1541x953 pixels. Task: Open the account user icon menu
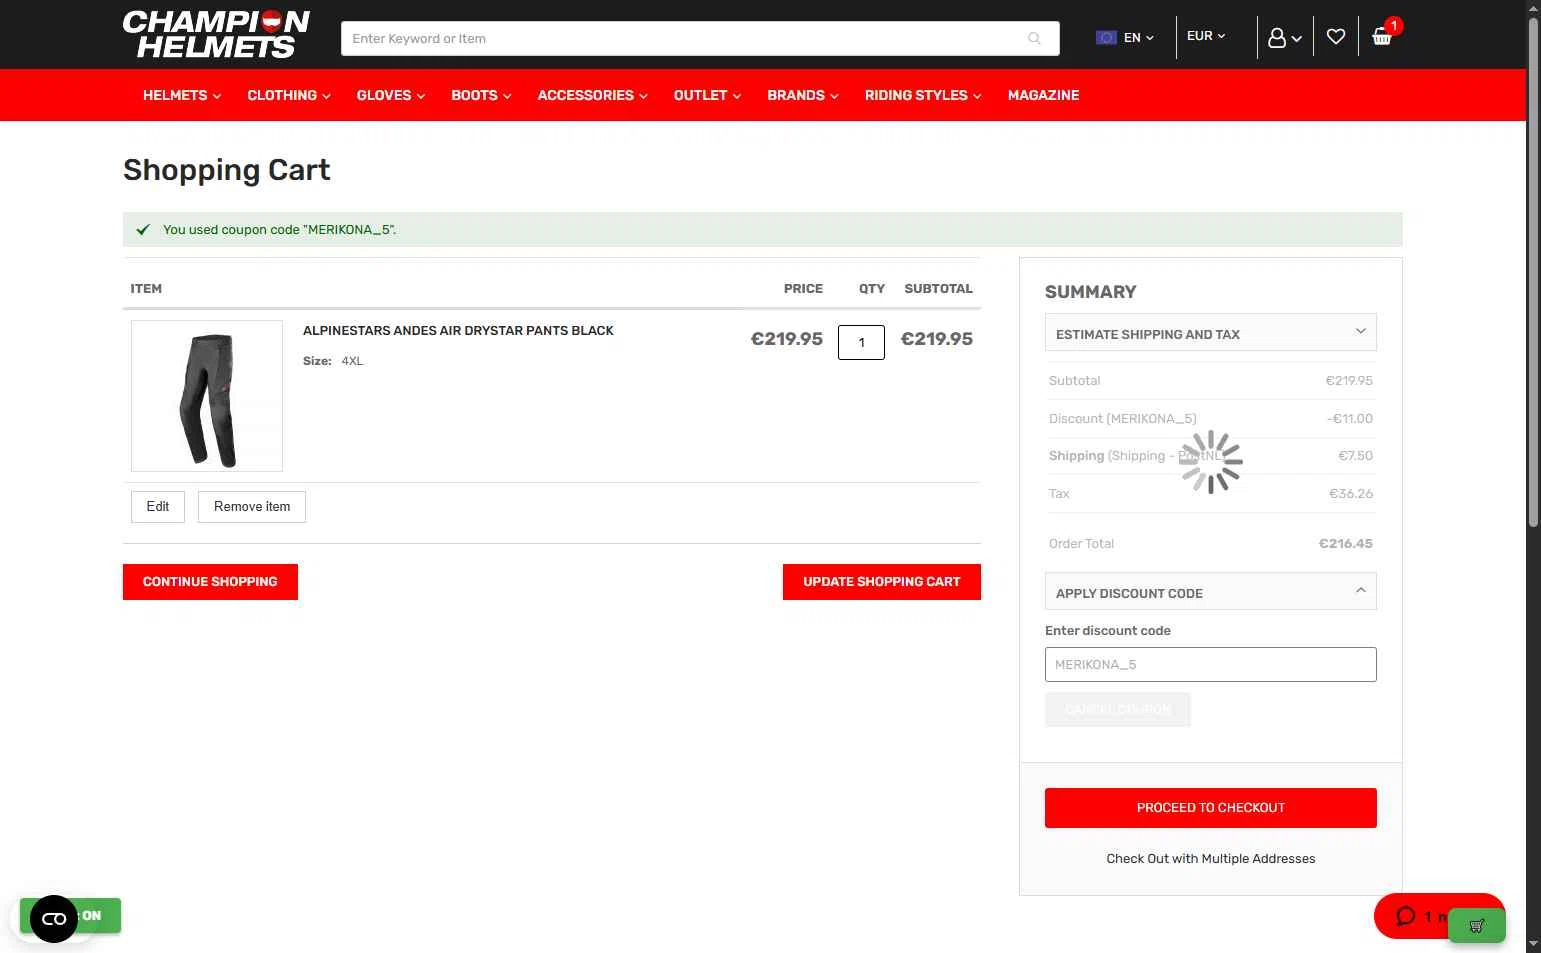tap(1284, 38)
